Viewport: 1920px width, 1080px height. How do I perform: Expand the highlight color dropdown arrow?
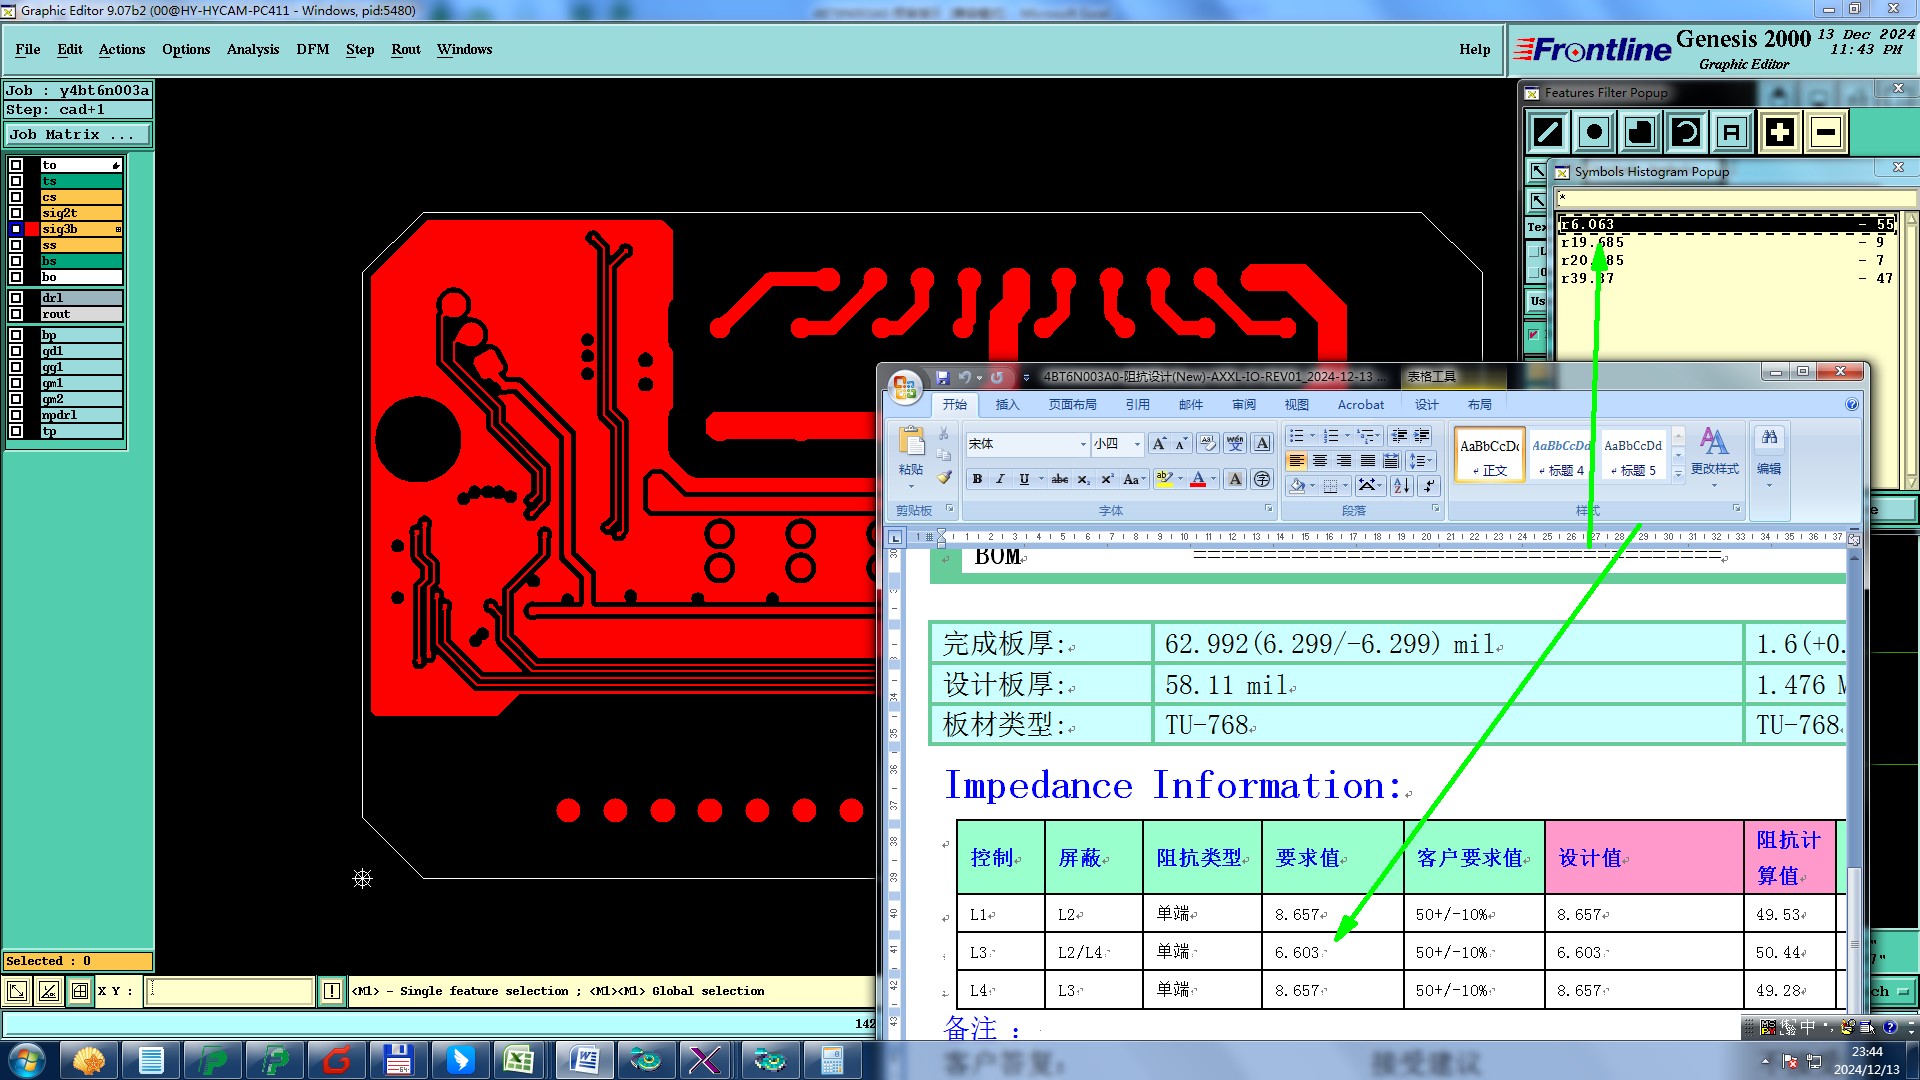click(x=1180, y=479)
